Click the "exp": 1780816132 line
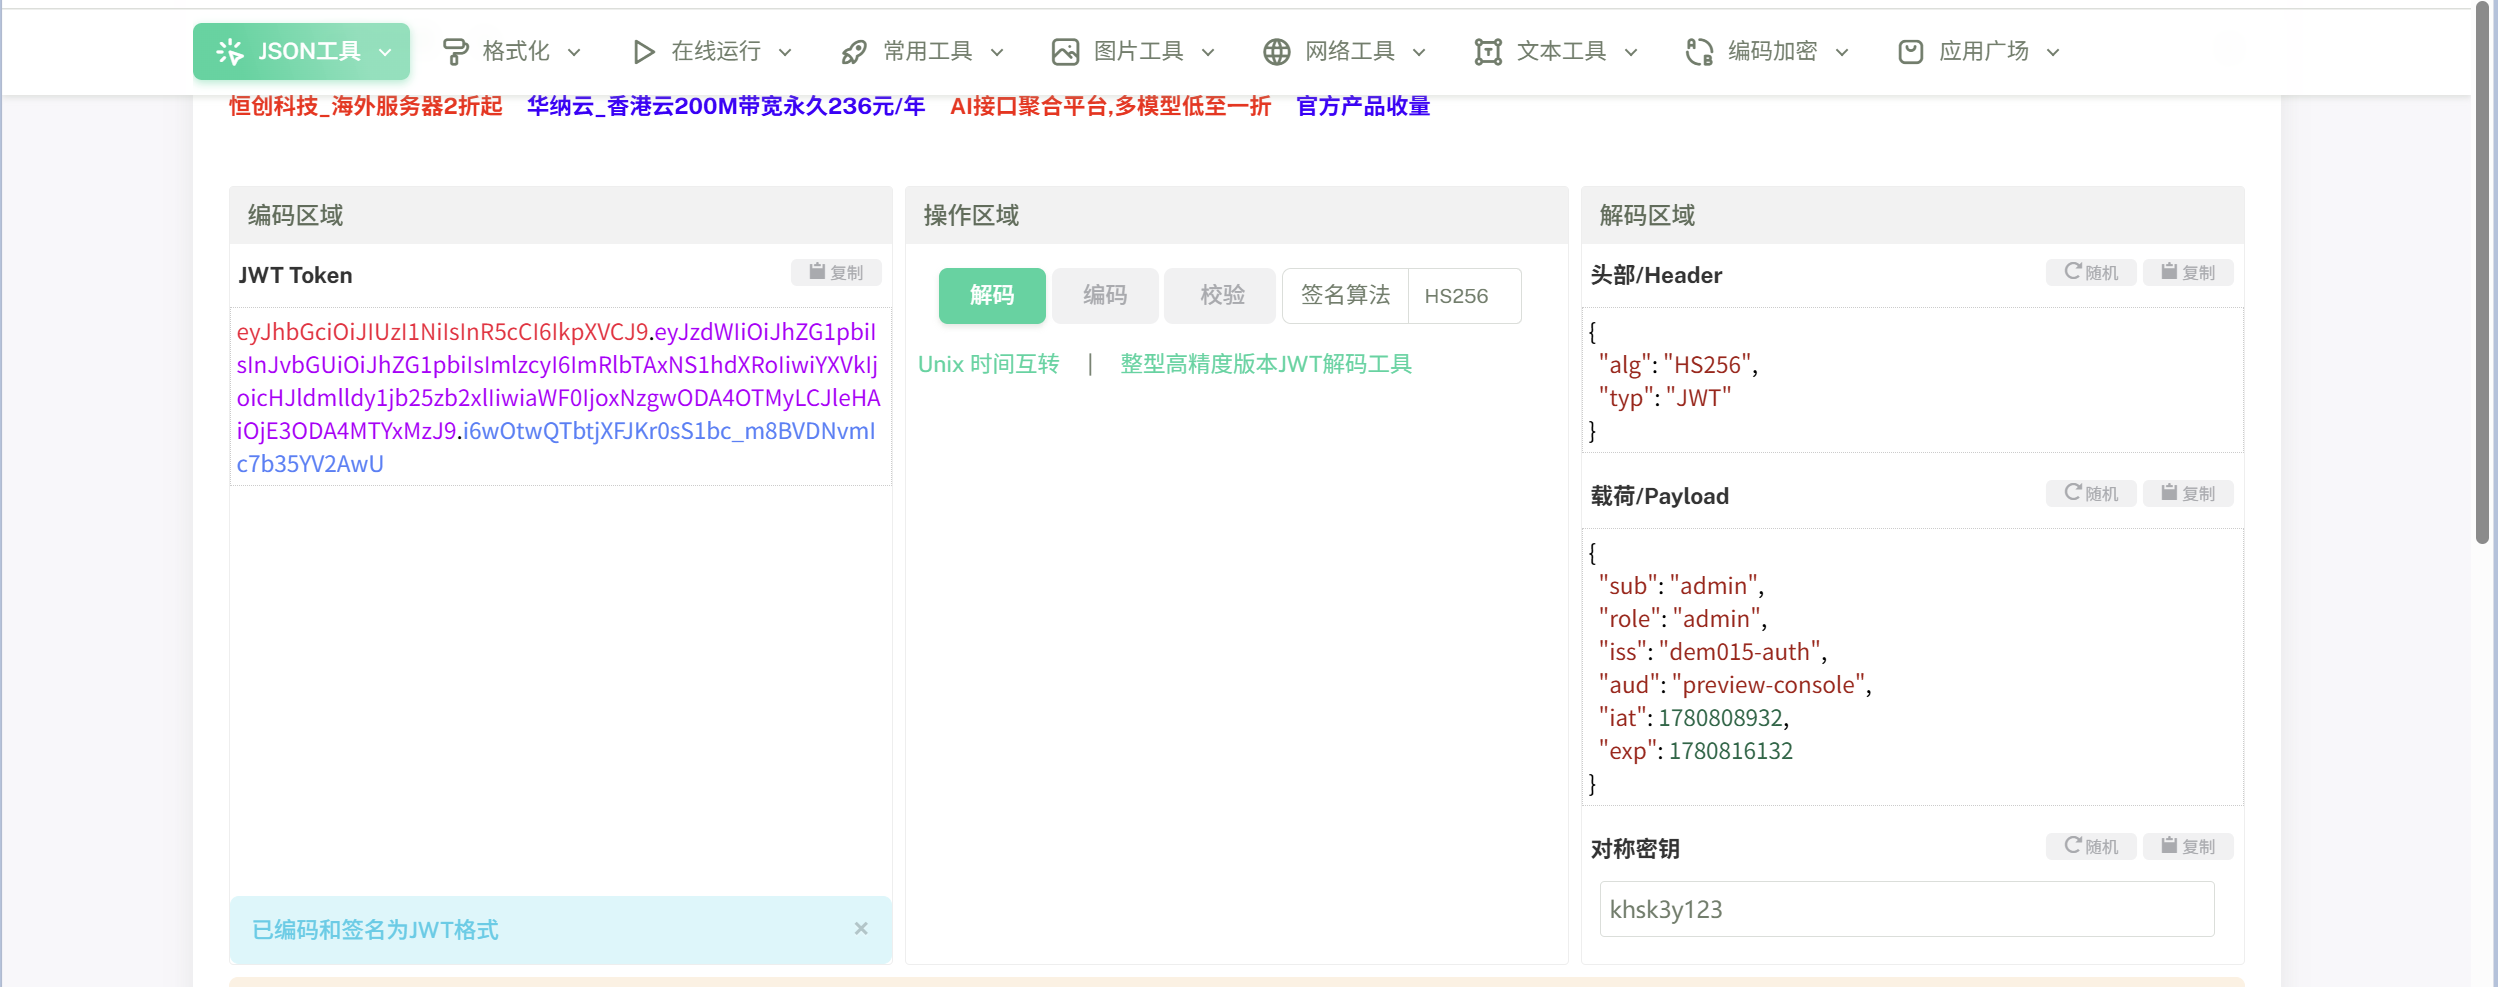The image size is (2498, 987). point(1695,751)
